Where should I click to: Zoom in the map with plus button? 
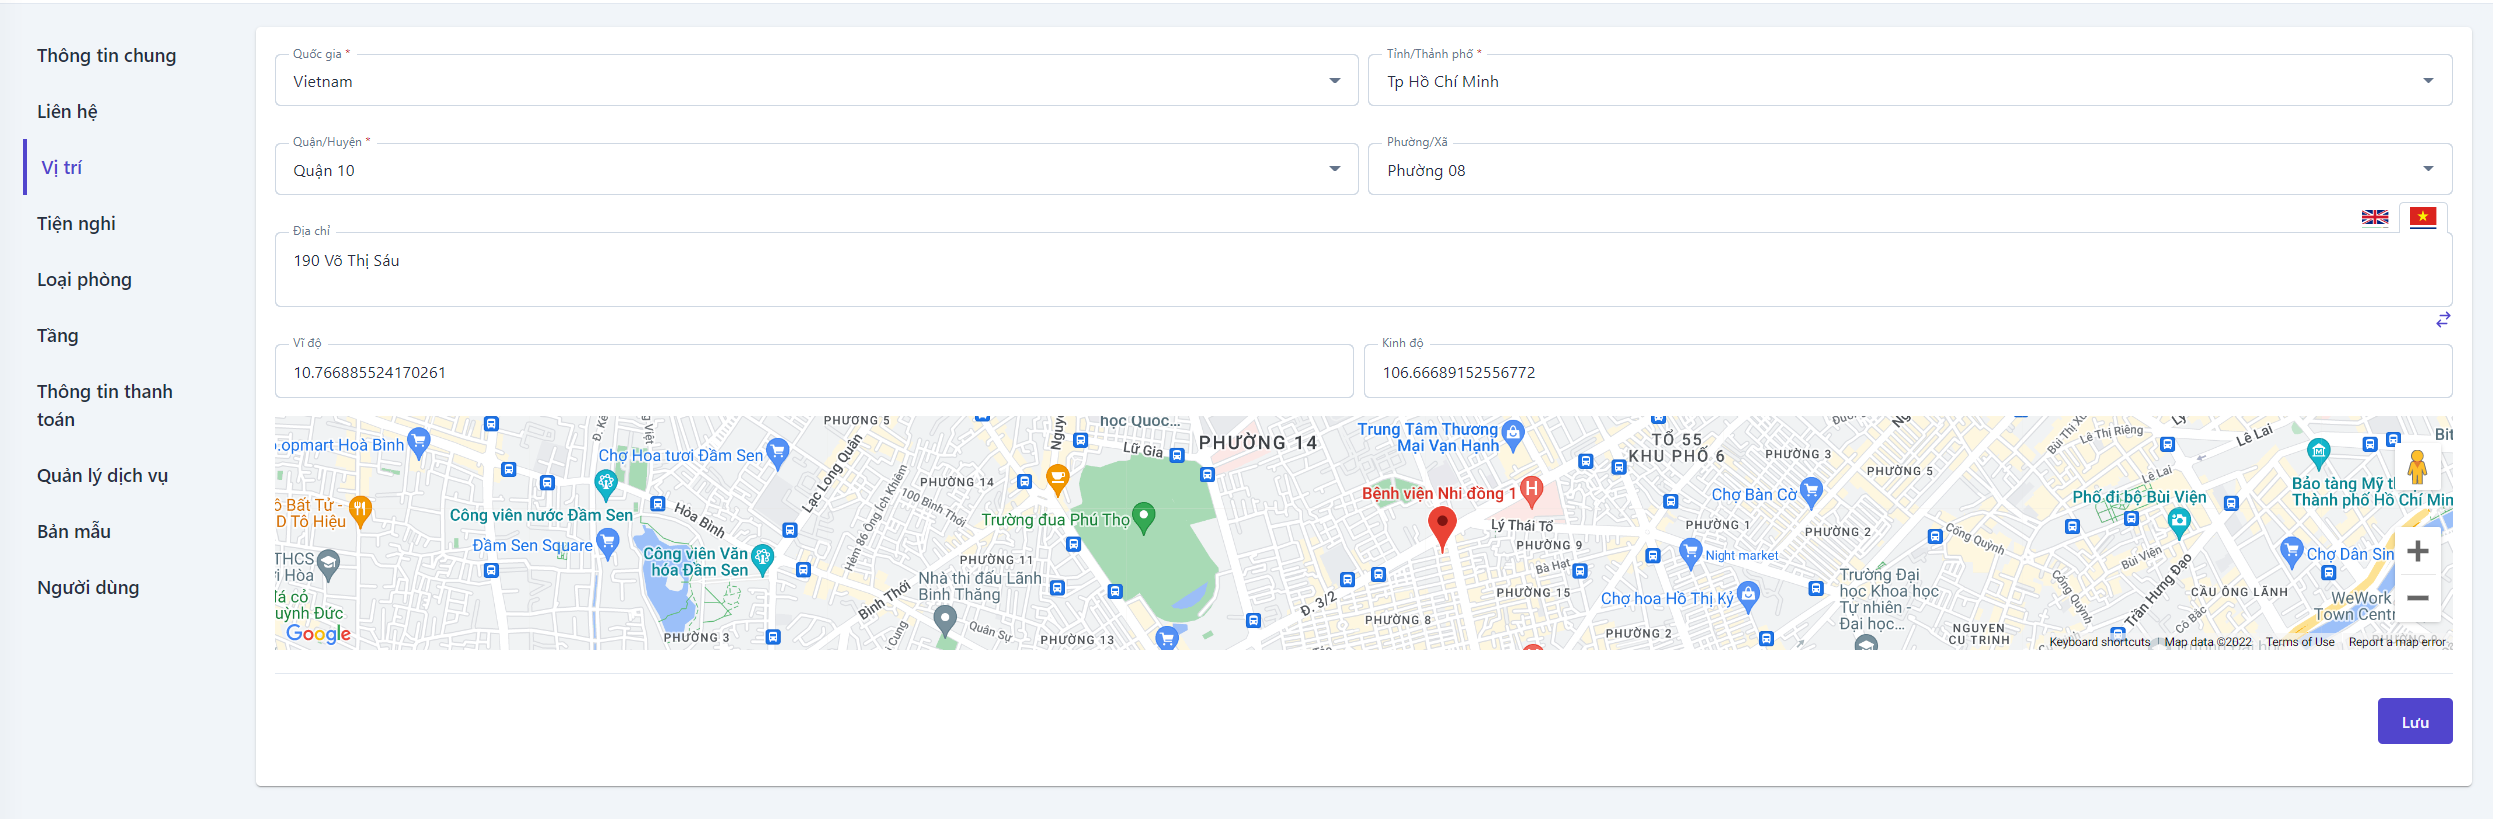click(x=2417, y=551)
